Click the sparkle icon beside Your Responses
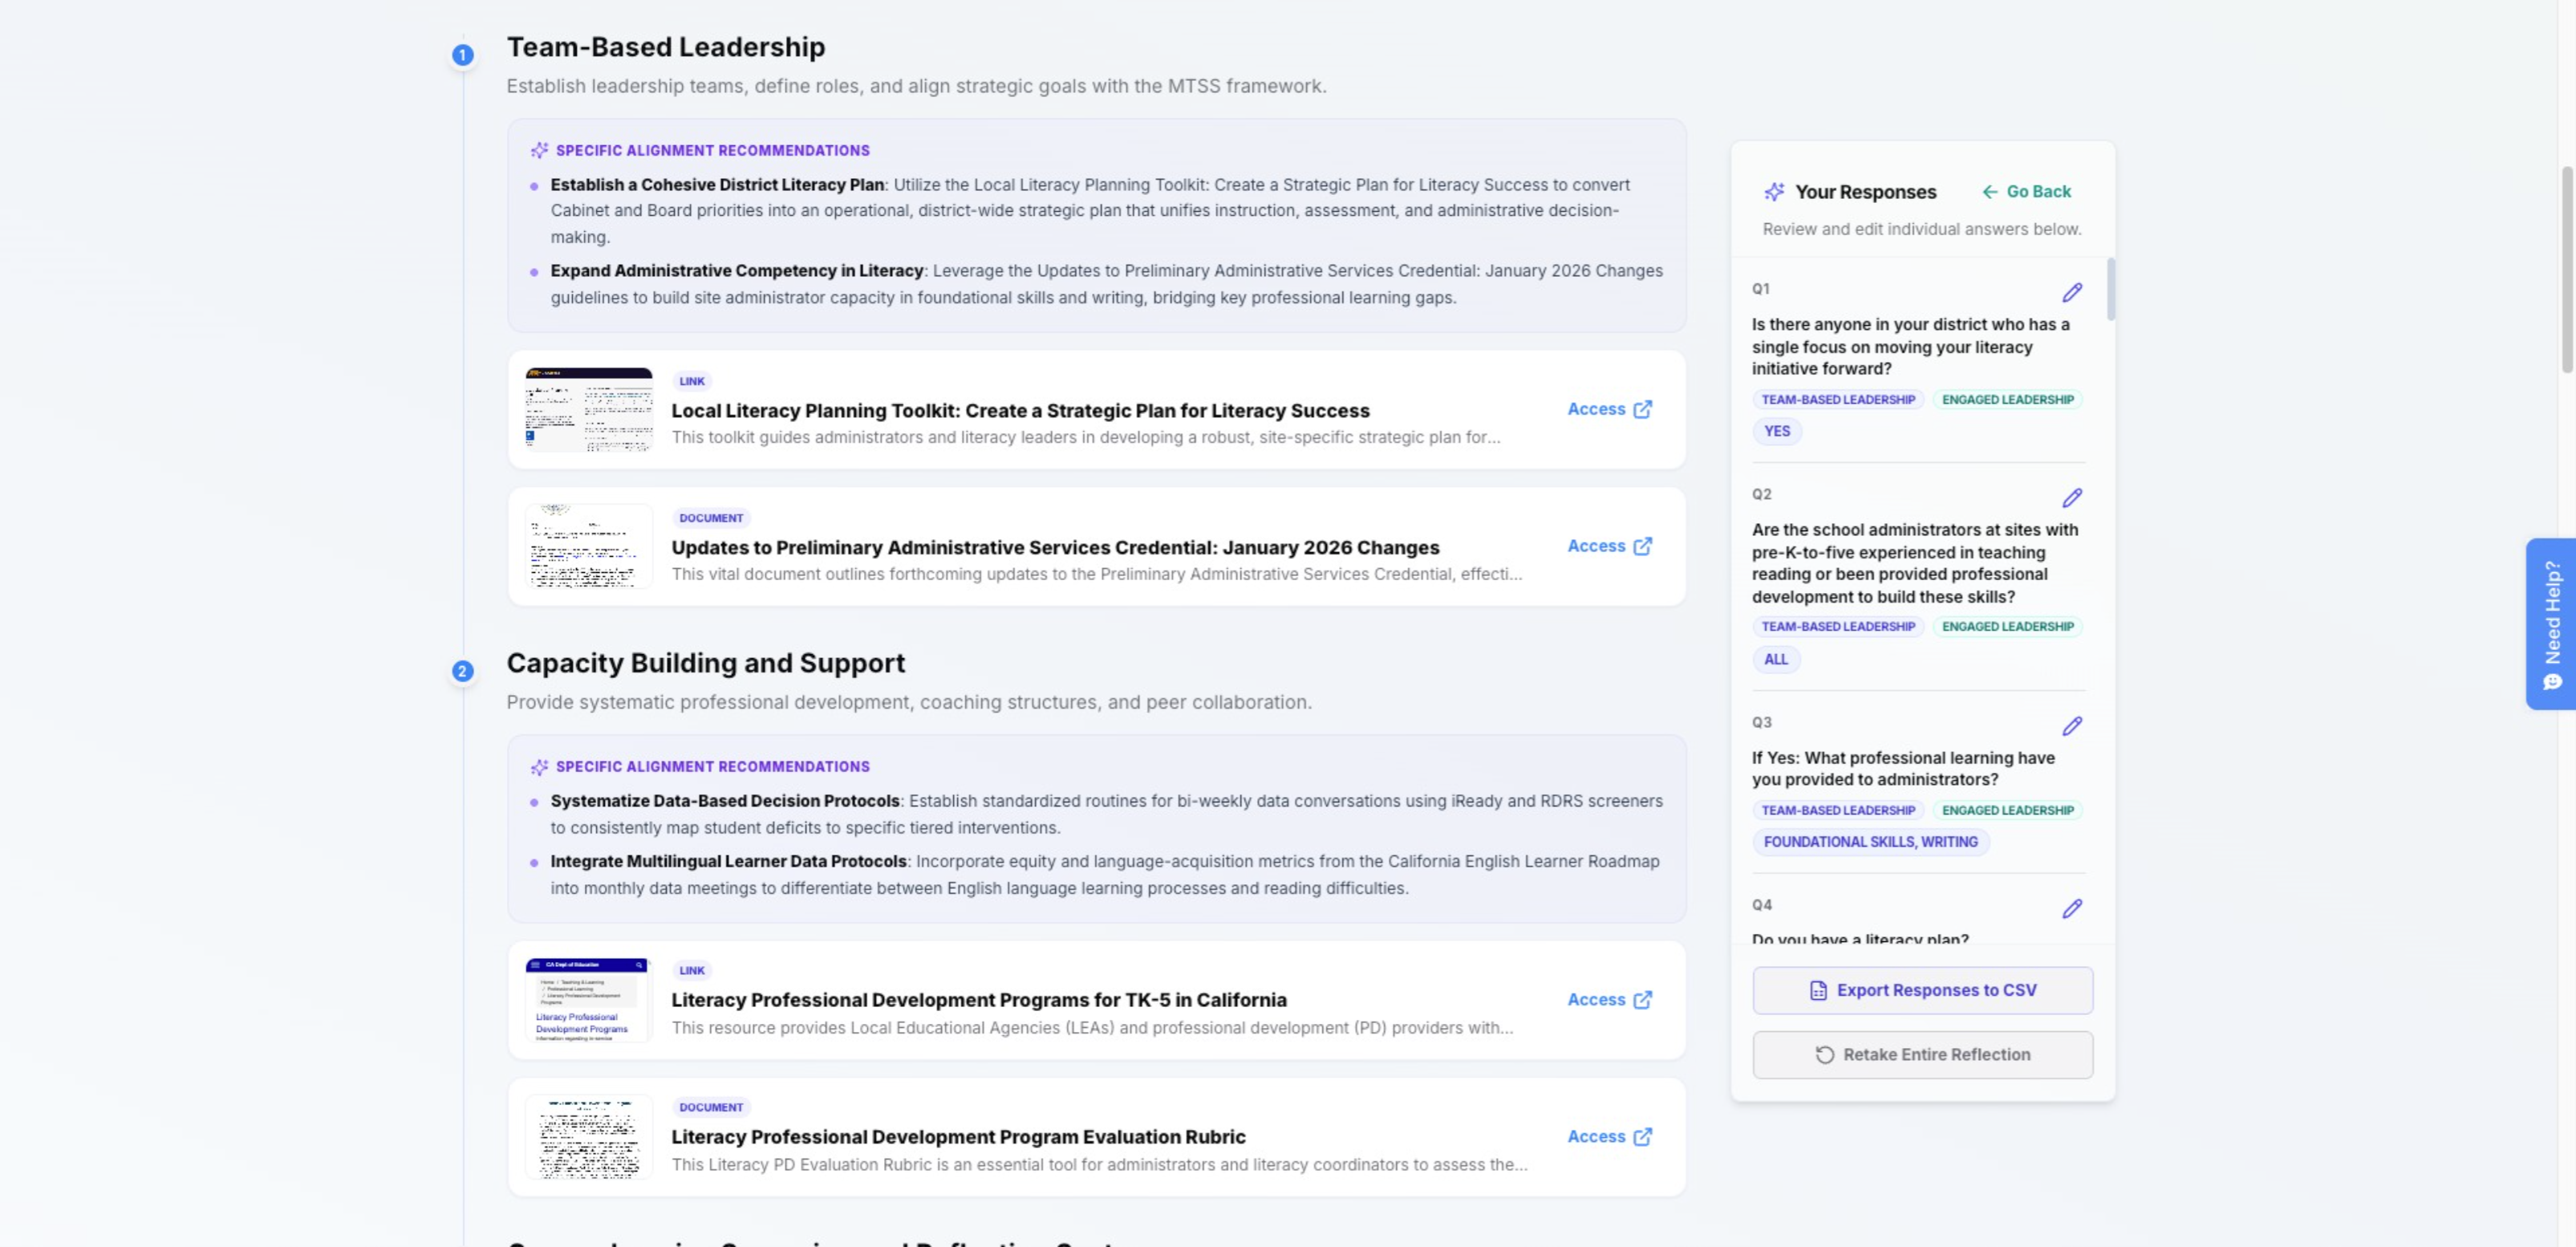The image size is (2576, 1247). point(1774,192)
